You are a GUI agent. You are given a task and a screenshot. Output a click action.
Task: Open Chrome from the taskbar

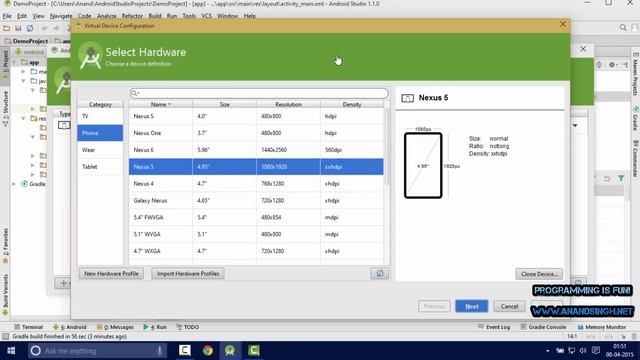208,351
